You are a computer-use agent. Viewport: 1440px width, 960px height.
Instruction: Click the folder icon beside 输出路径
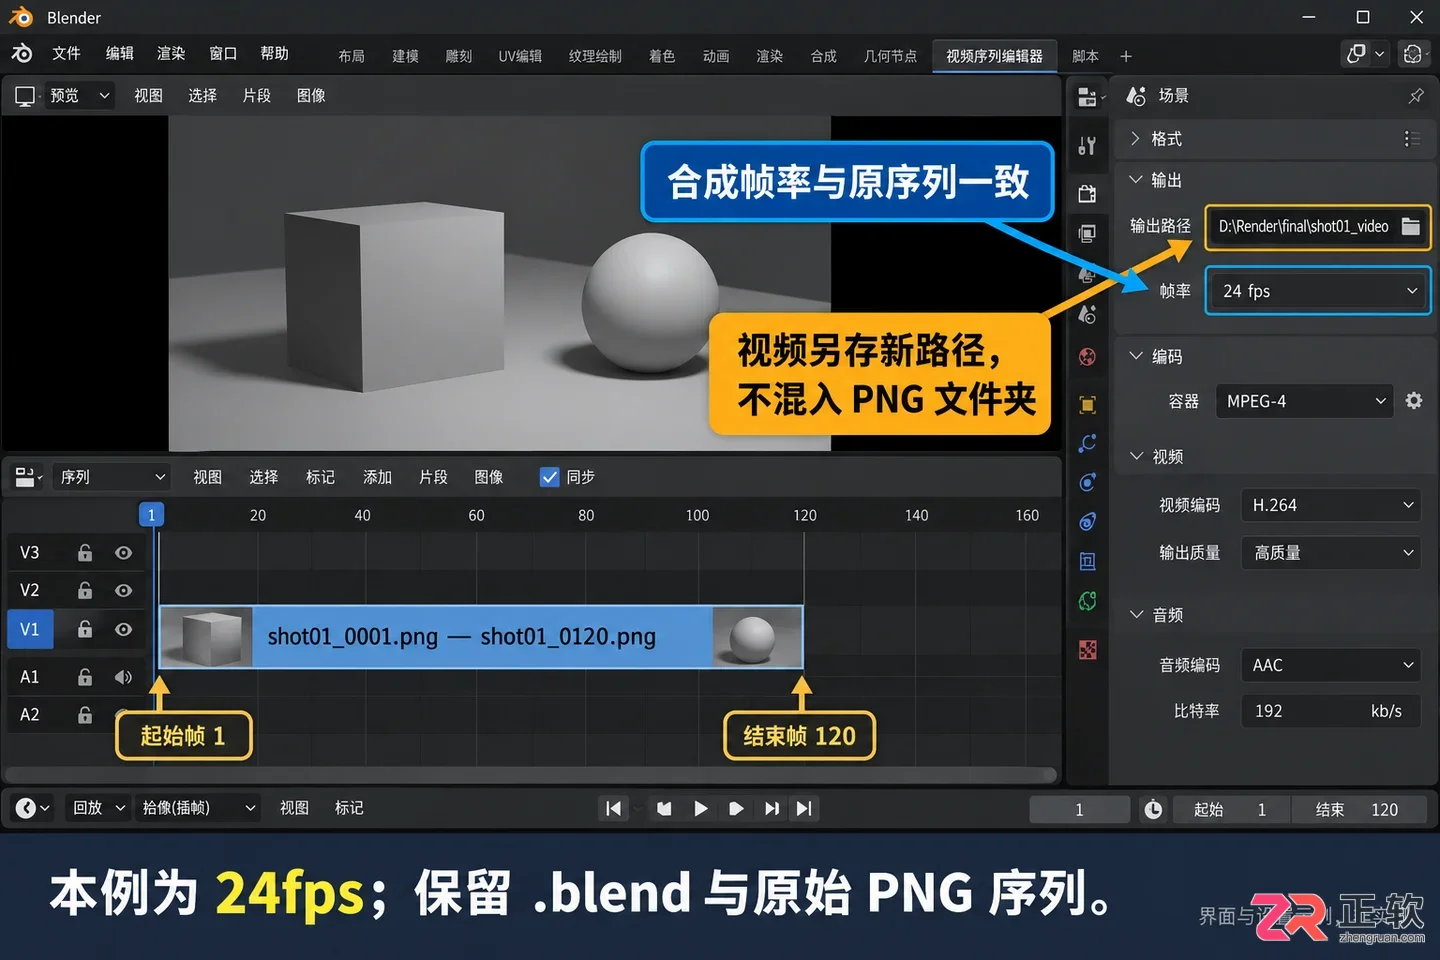point(1410,226)
